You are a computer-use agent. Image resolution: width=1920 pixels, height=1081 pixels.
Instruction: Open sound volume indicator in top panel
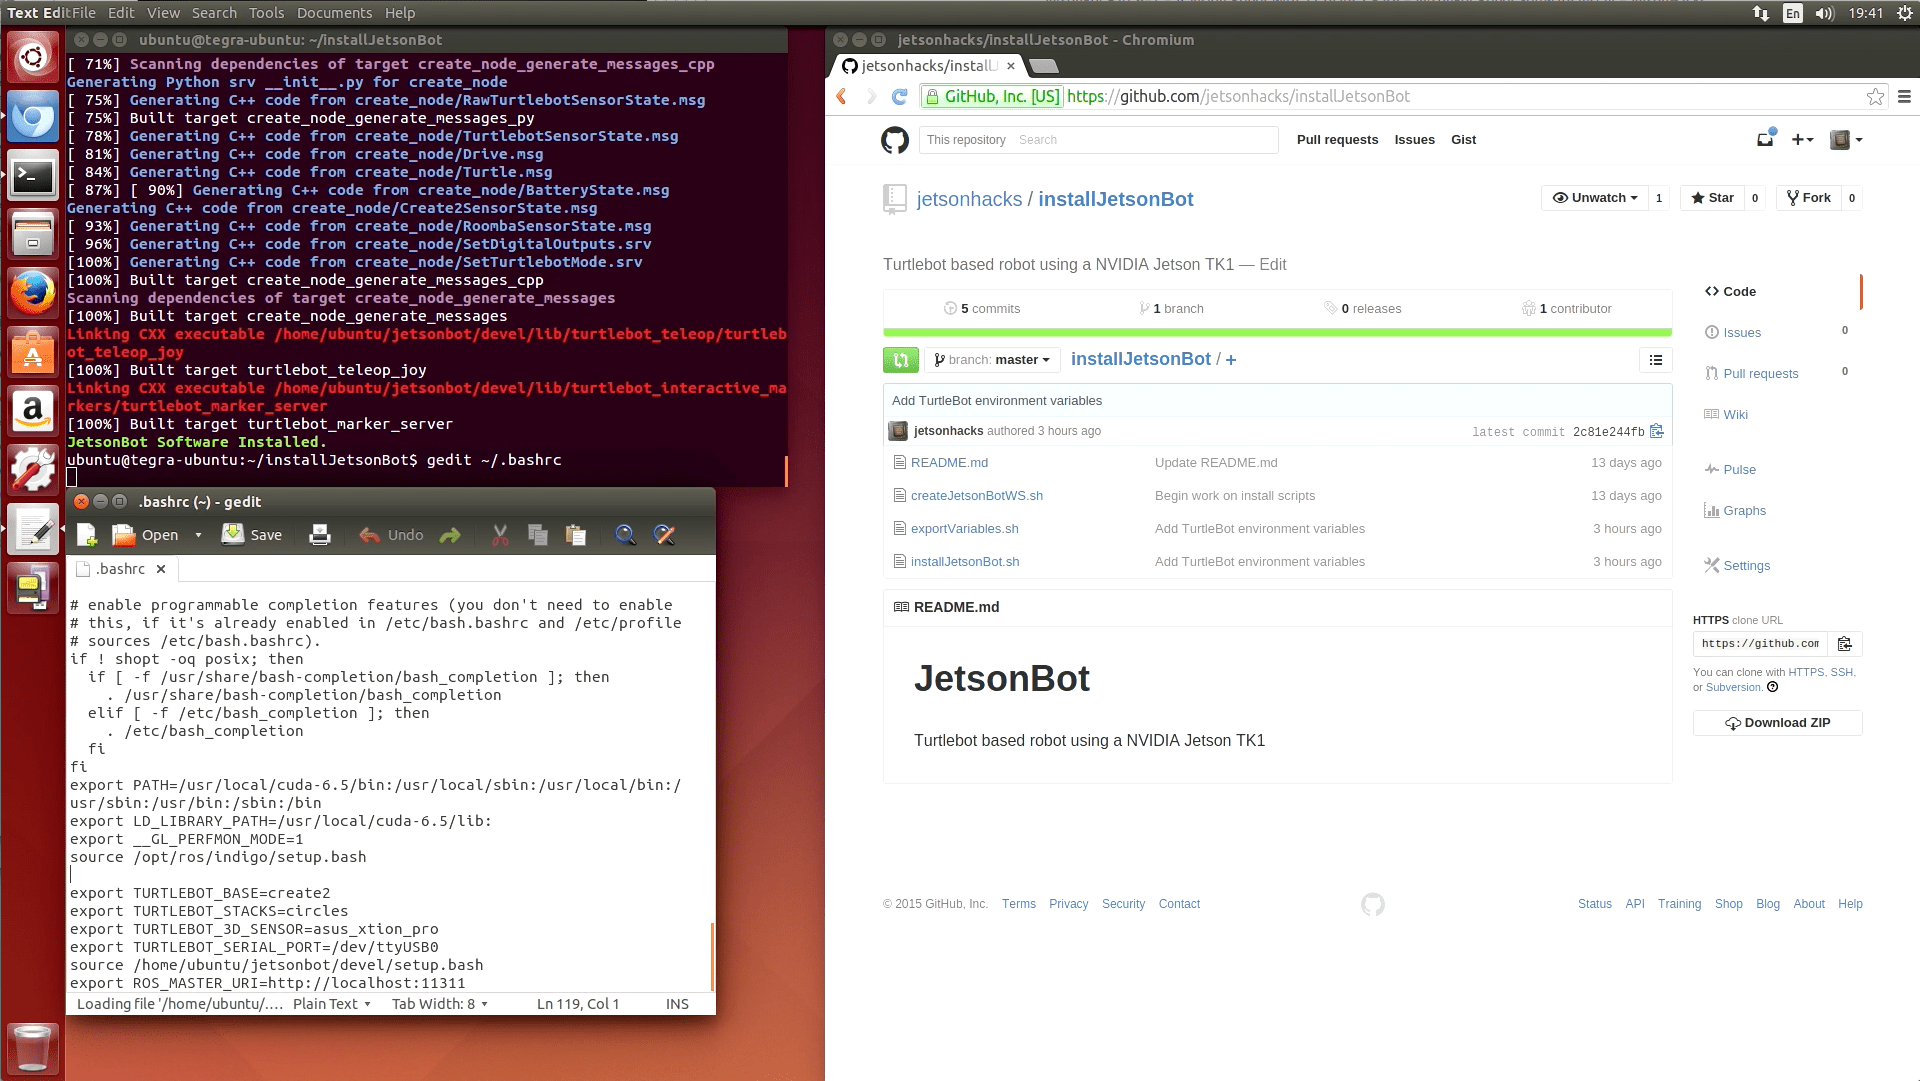[x=1825, y=13]
